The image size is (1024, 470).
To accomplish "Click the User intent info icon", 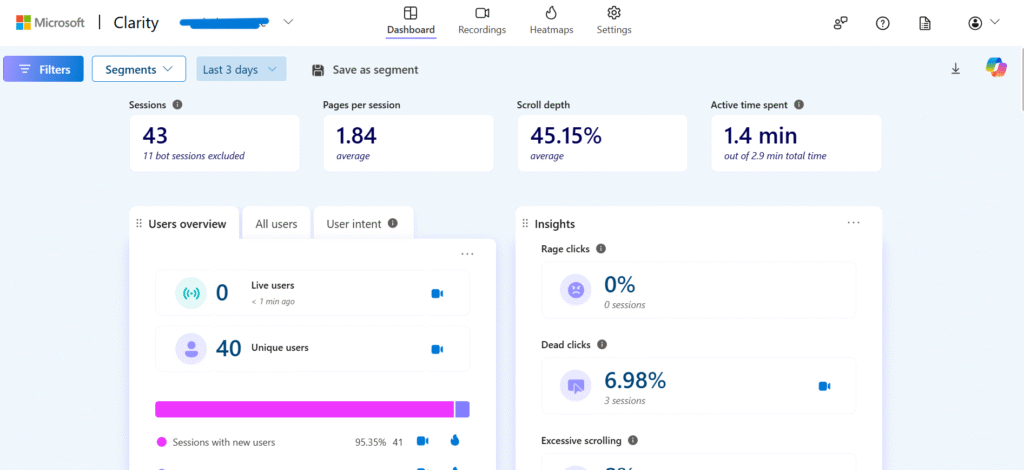I will (392, 223).
